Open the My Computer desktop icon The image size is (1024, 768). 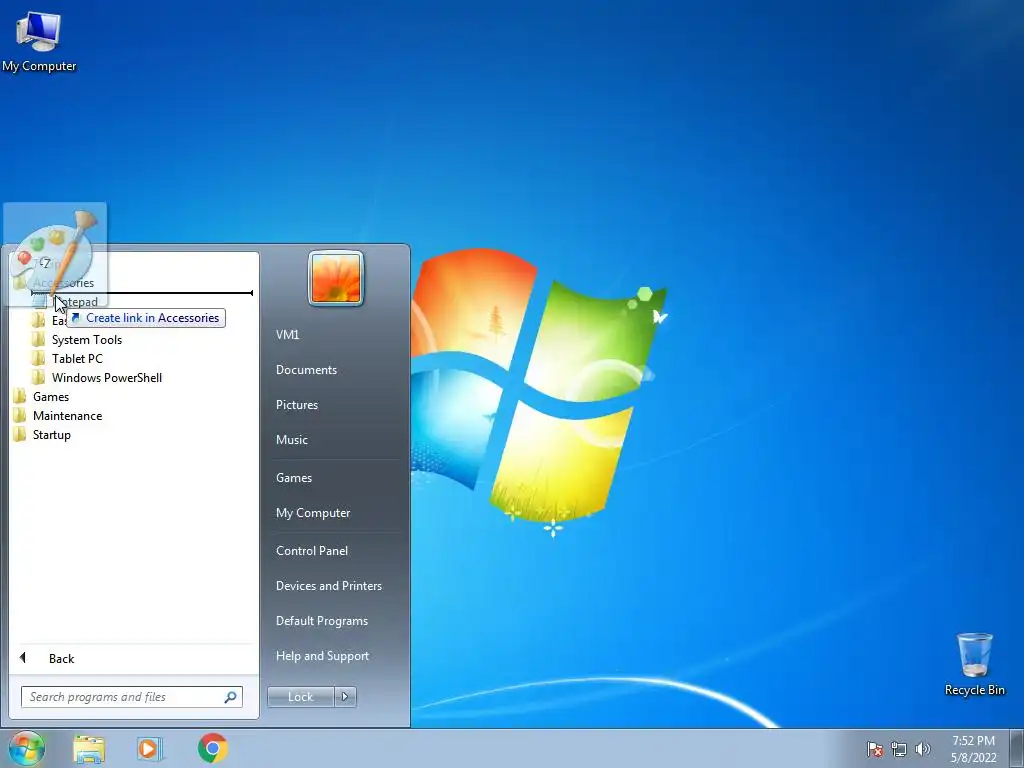click(x=39, y=42)
